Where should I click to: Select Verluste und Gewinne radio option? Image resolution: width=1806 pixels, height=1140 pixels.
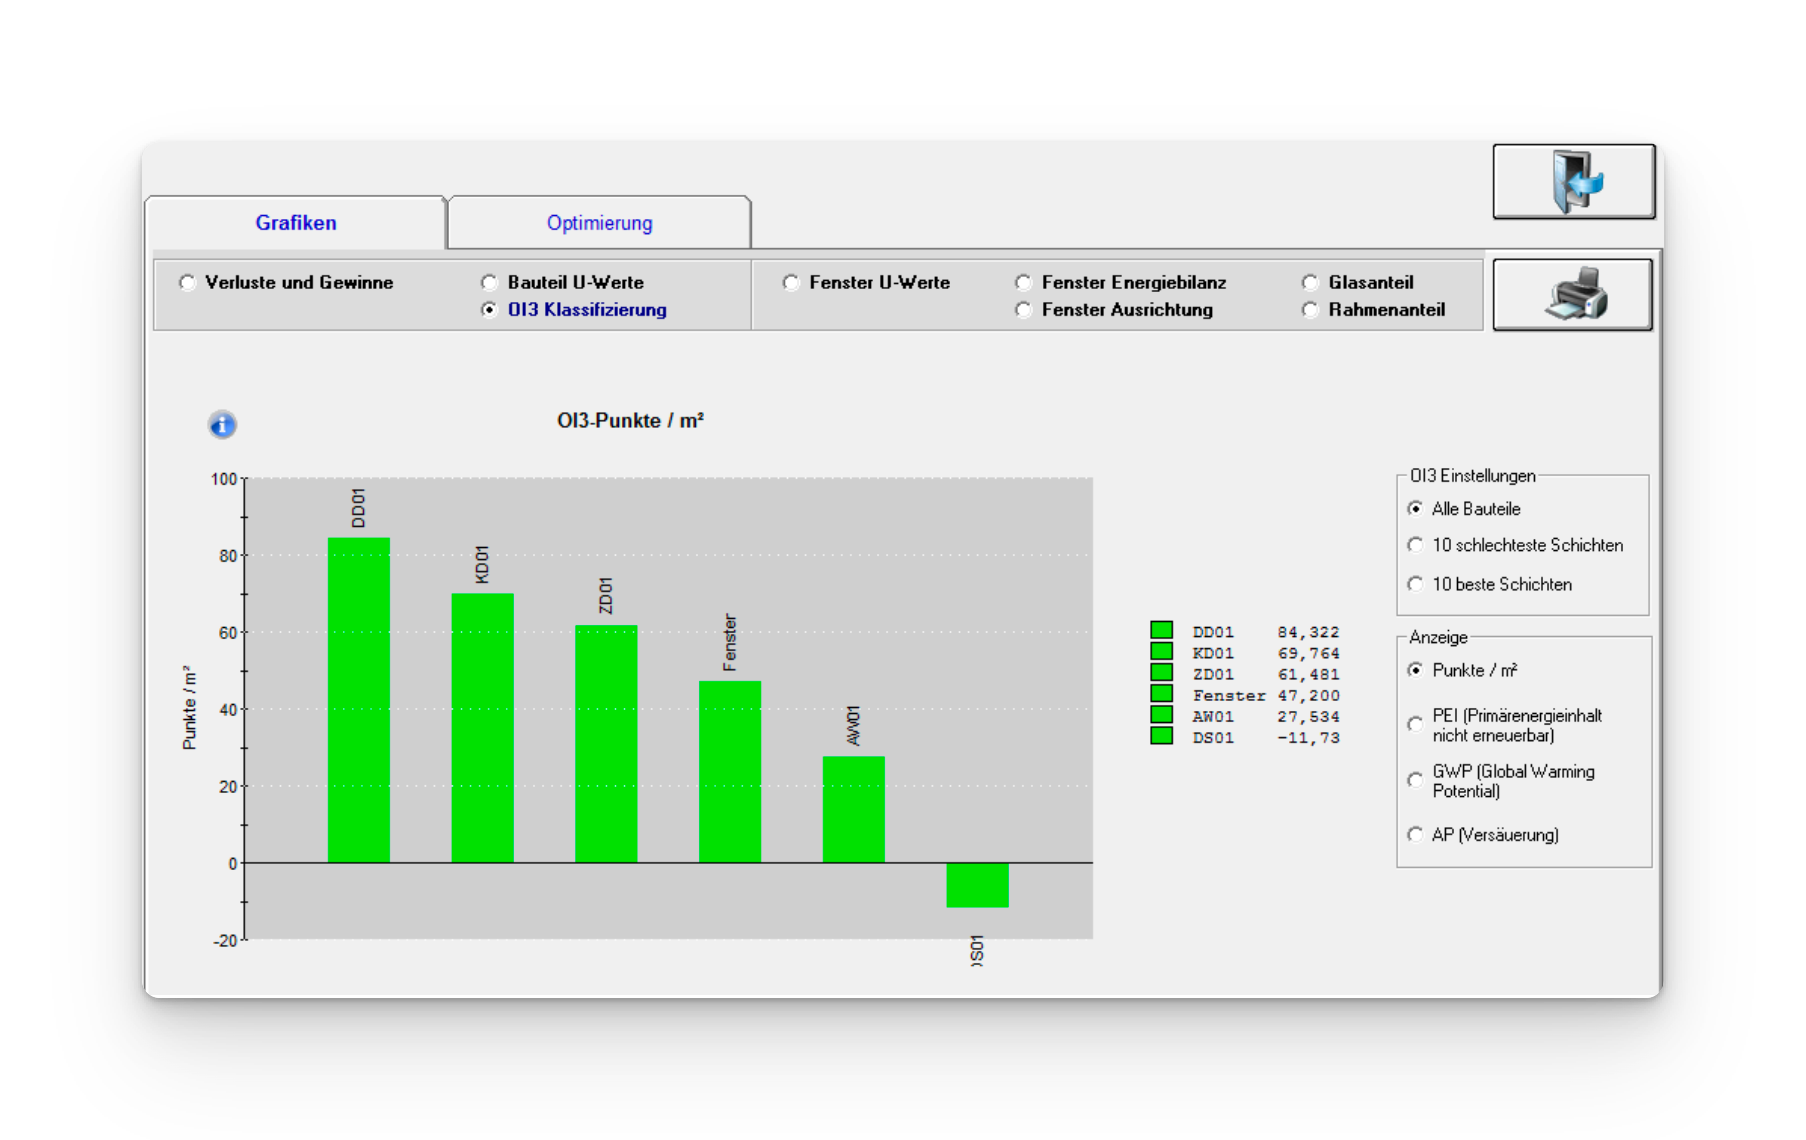point(188,283)
